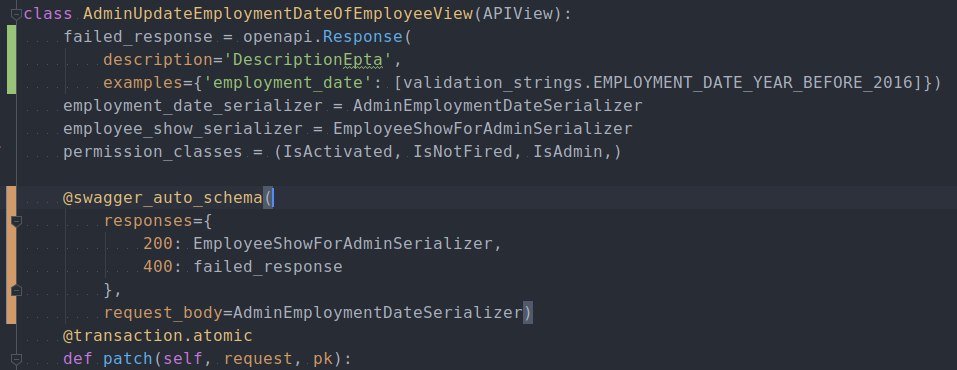Viewport: 957px width, 370px height.
Task: Click 'Response' after openapi
Action: pos(363,37)
